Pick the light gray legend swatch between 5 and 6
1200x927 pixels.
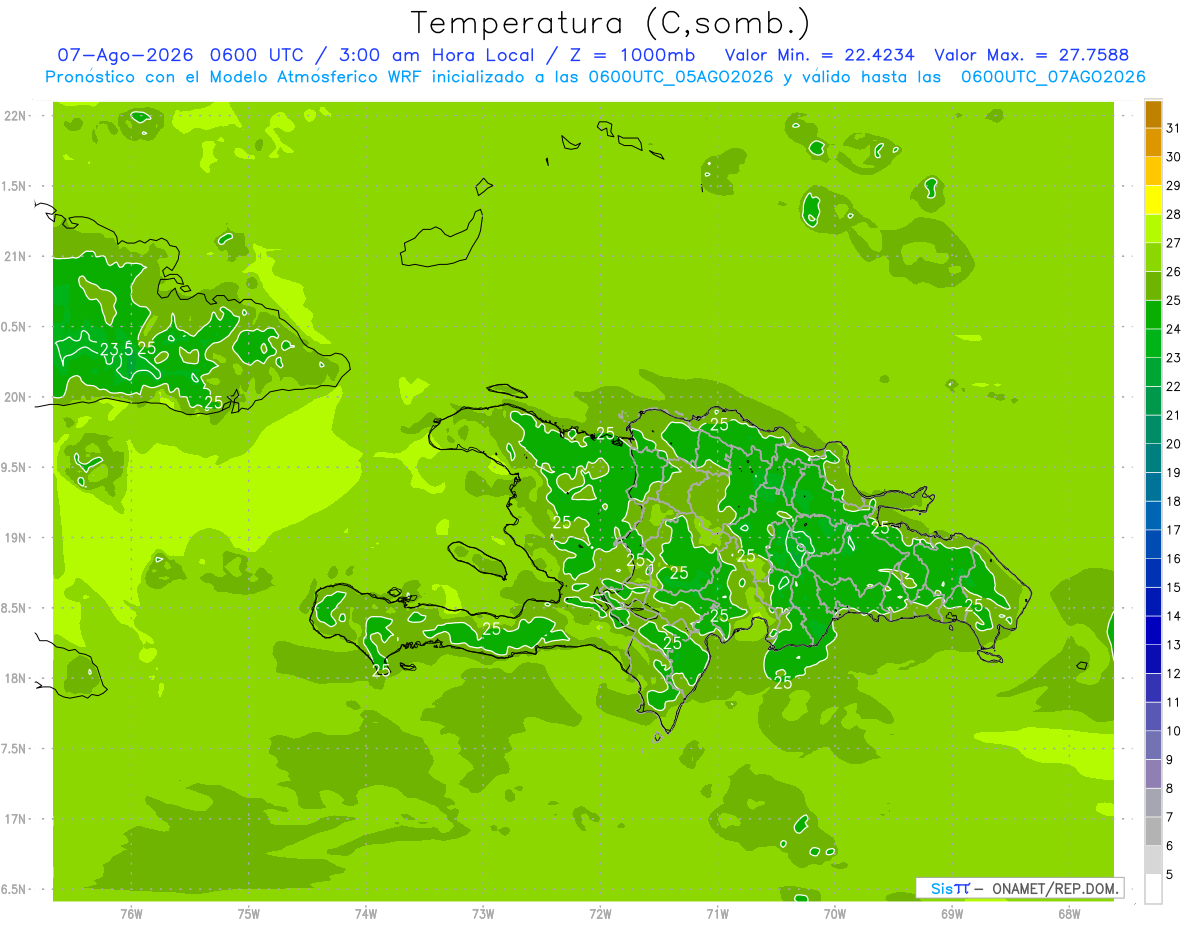coord(1153,859)
